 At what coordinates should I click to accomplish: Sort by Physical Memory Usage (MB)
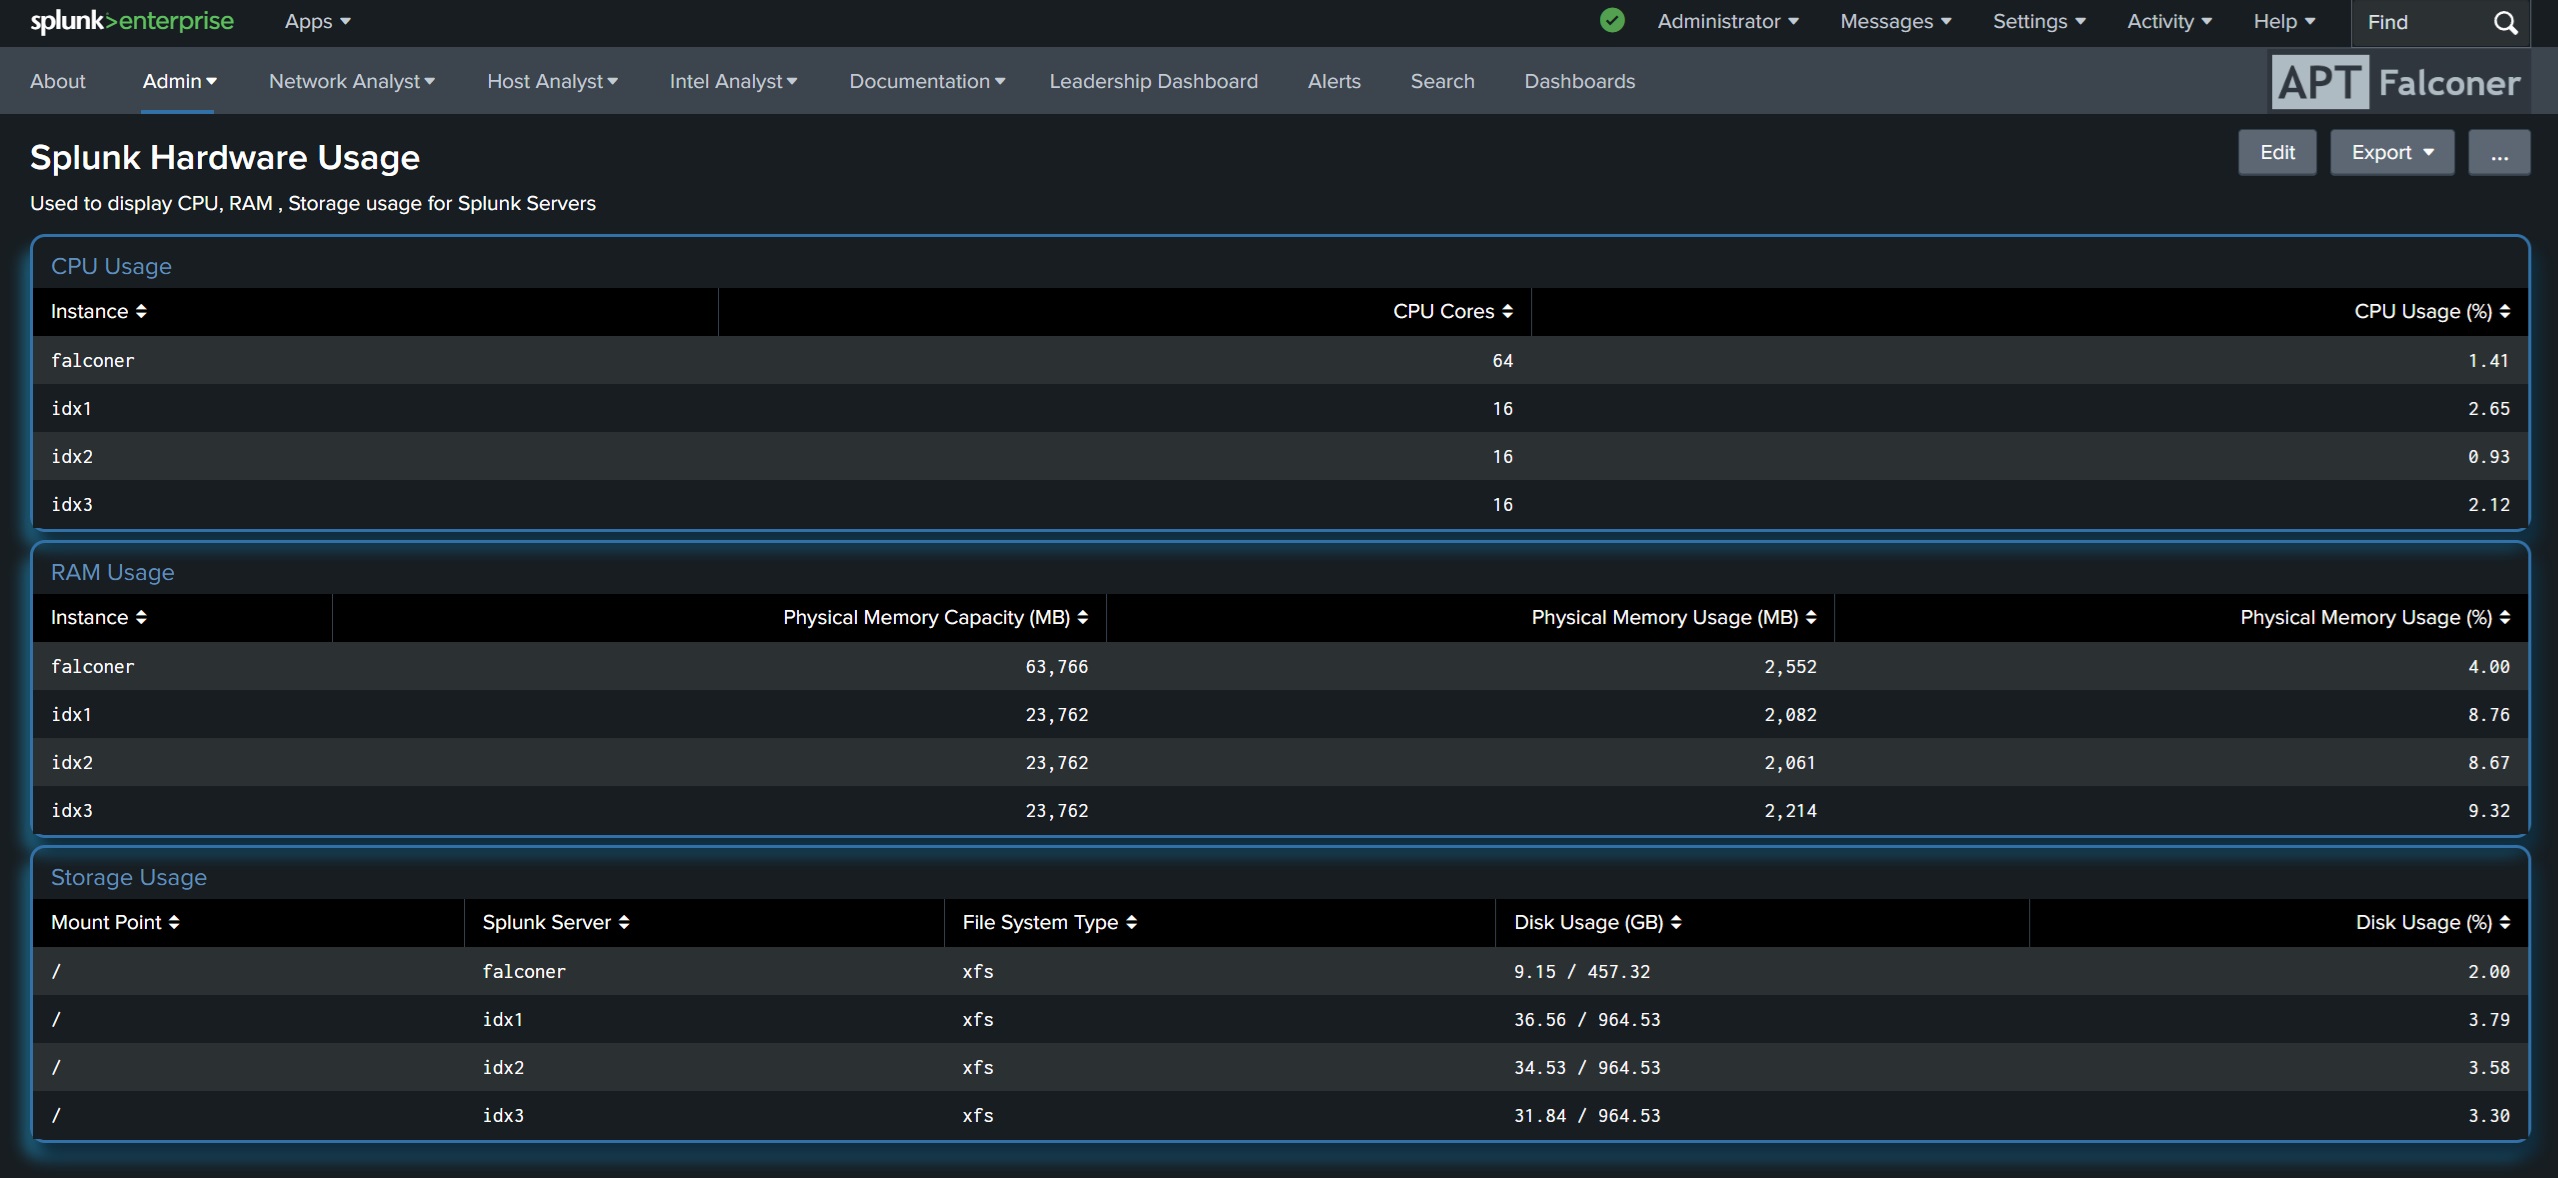1673,618
